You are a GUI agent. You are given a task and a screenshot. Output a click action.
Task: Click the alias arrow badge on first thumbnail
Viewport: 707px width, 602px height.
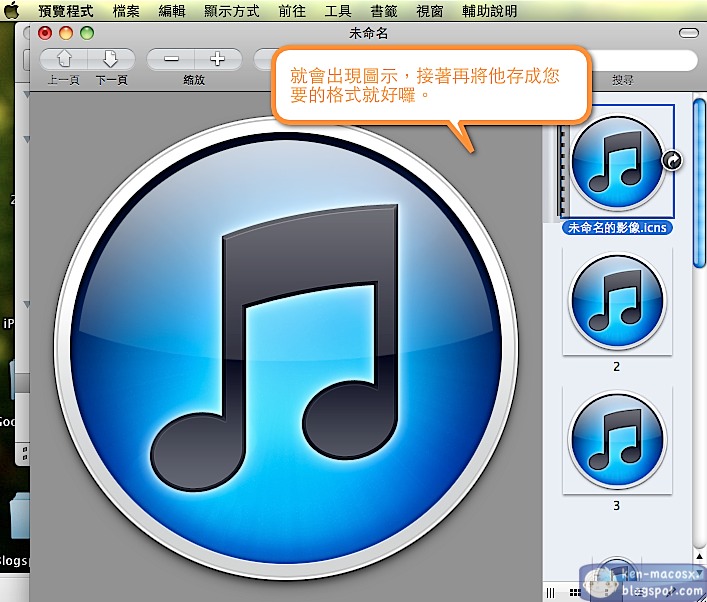672,161
